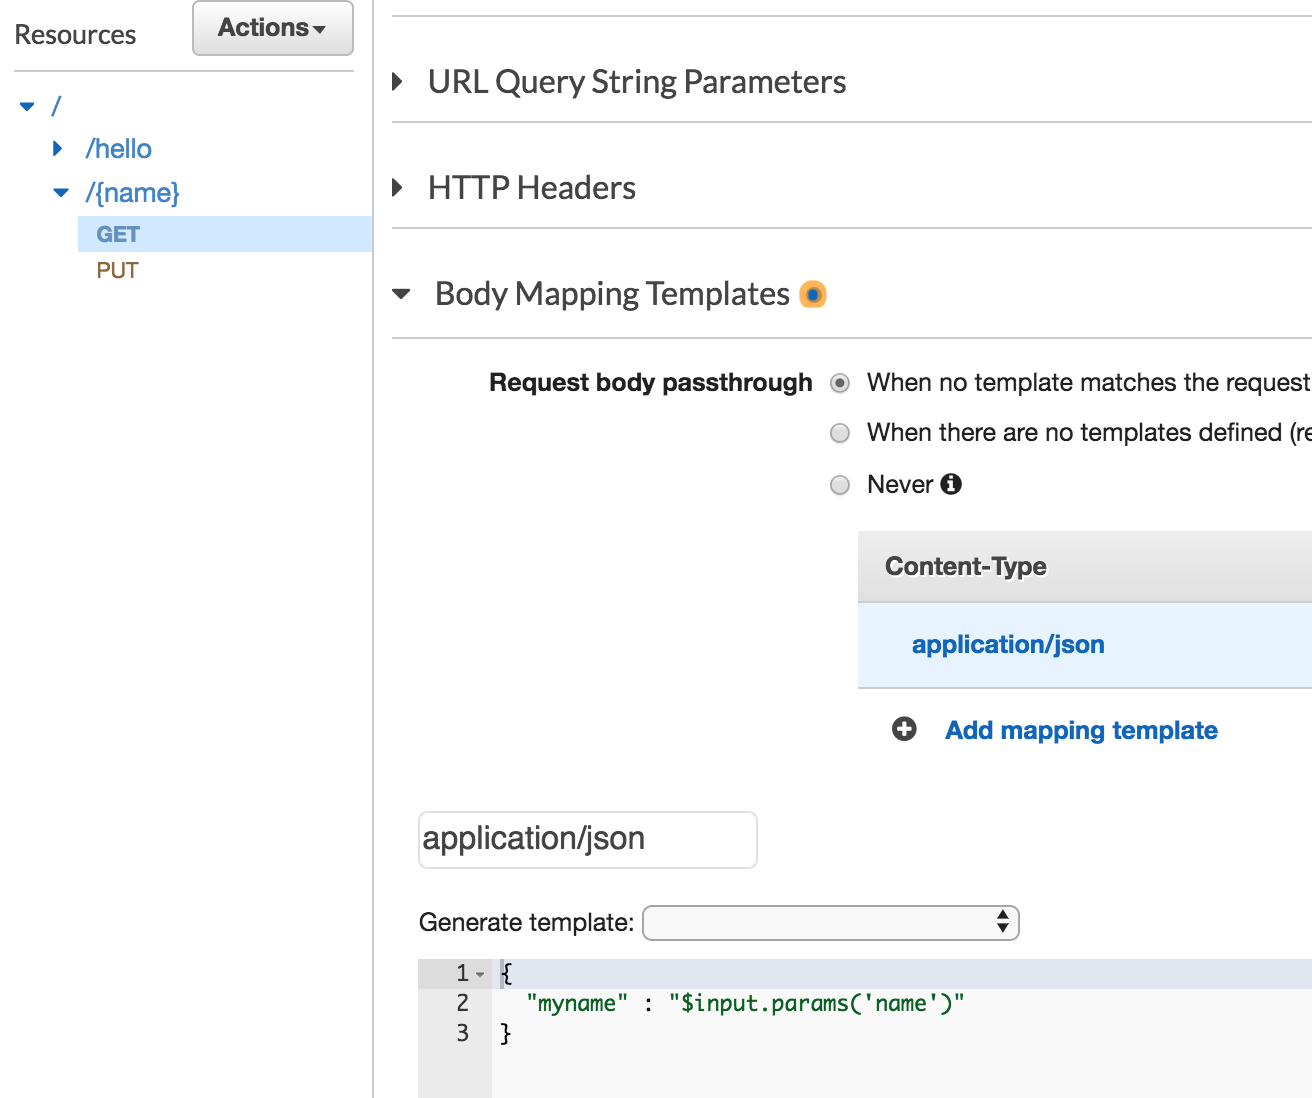Click the Add mapping template link
Screen dimensions: 1312x1098
tap(1081, 730)
